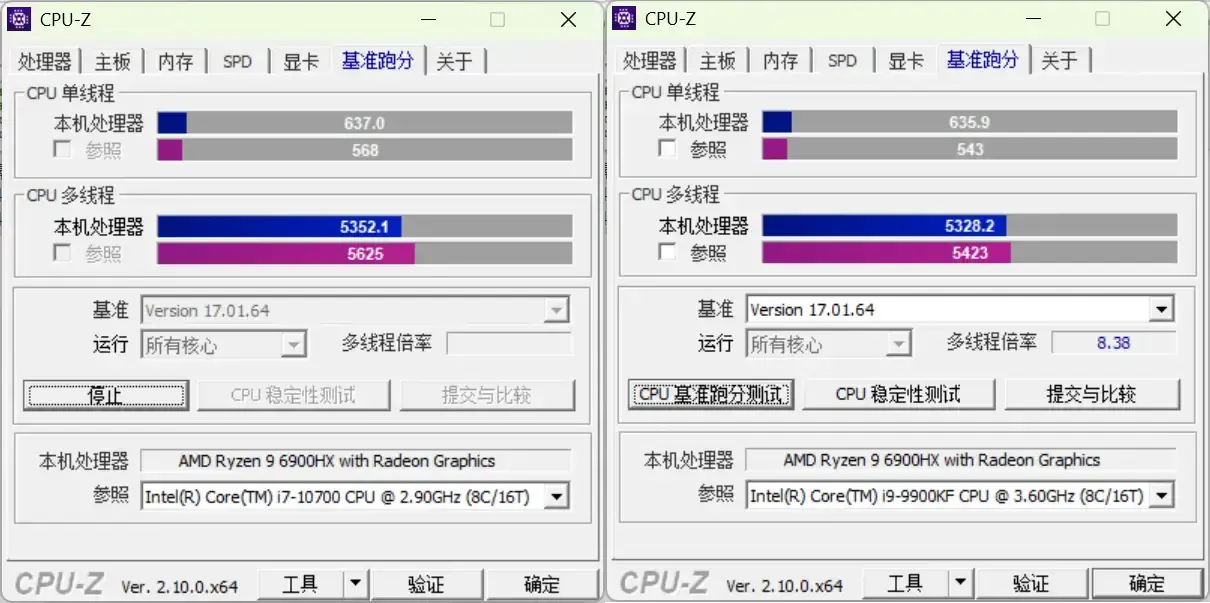Click 确定 button in right window
Image resolution: width=1210 pixels, height=603 pixels.
tap(1147, 583)
